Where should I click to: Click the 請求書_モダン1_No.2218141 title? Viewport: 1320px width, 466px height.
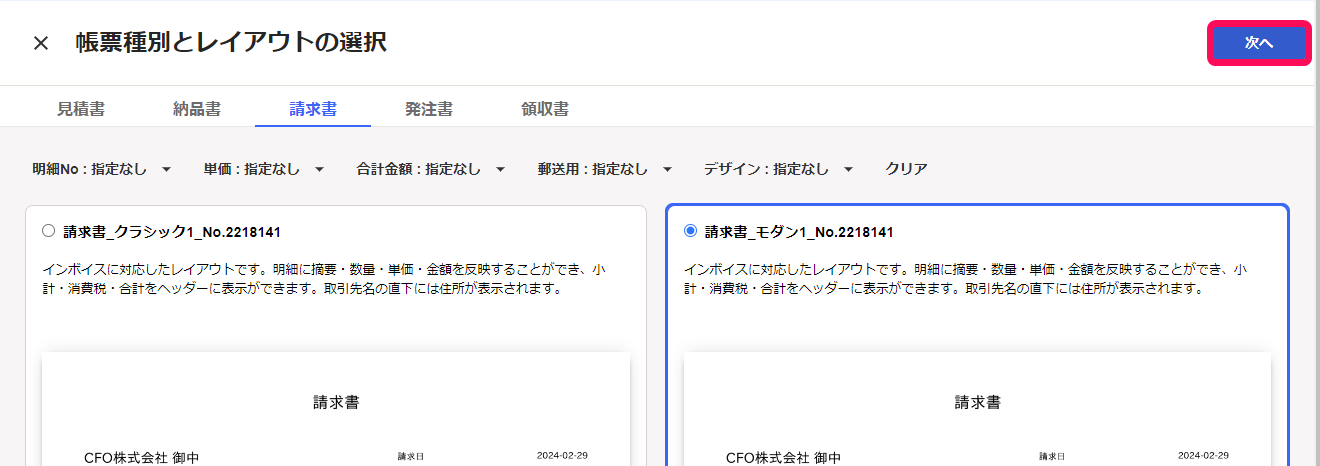[799, 232]
